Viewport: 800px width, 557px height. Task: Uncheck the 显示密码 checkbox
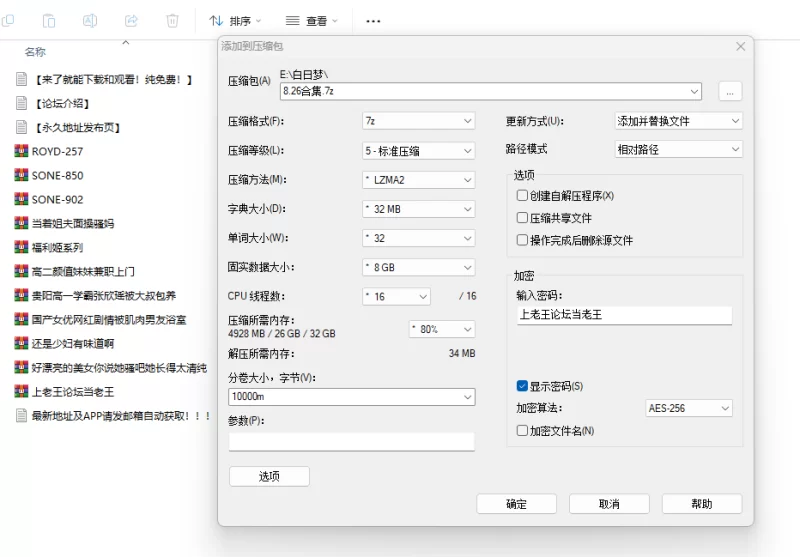tap(522, 386)
